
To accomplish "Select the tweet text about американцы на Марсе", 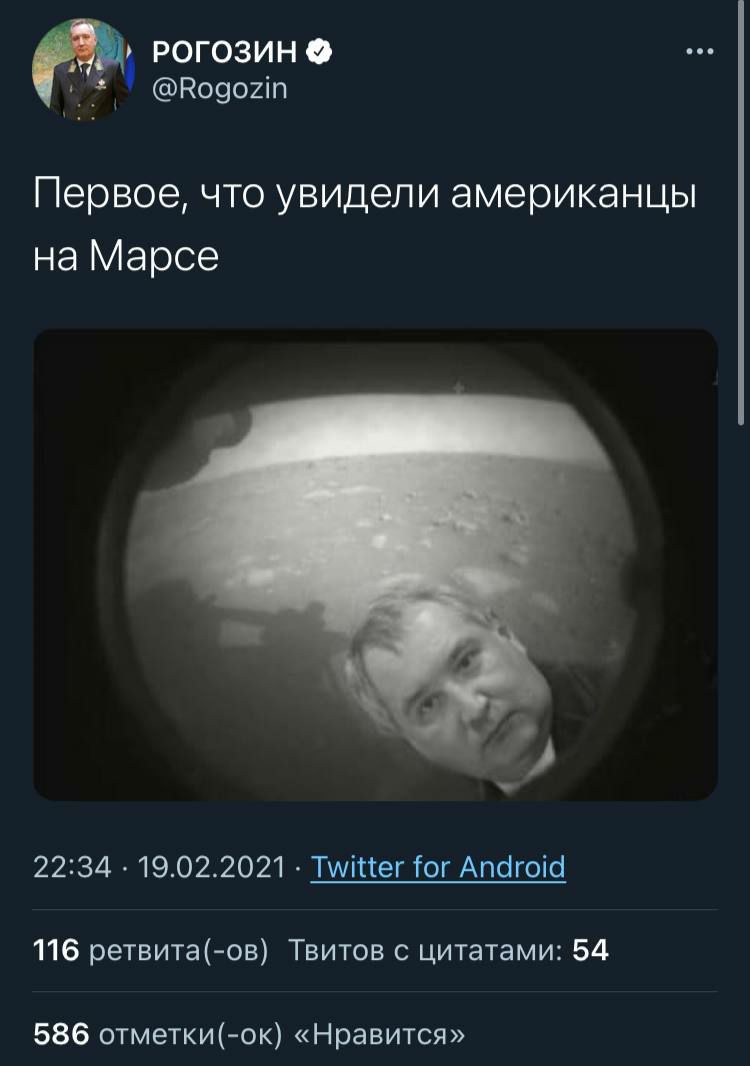I will [365, 225].
